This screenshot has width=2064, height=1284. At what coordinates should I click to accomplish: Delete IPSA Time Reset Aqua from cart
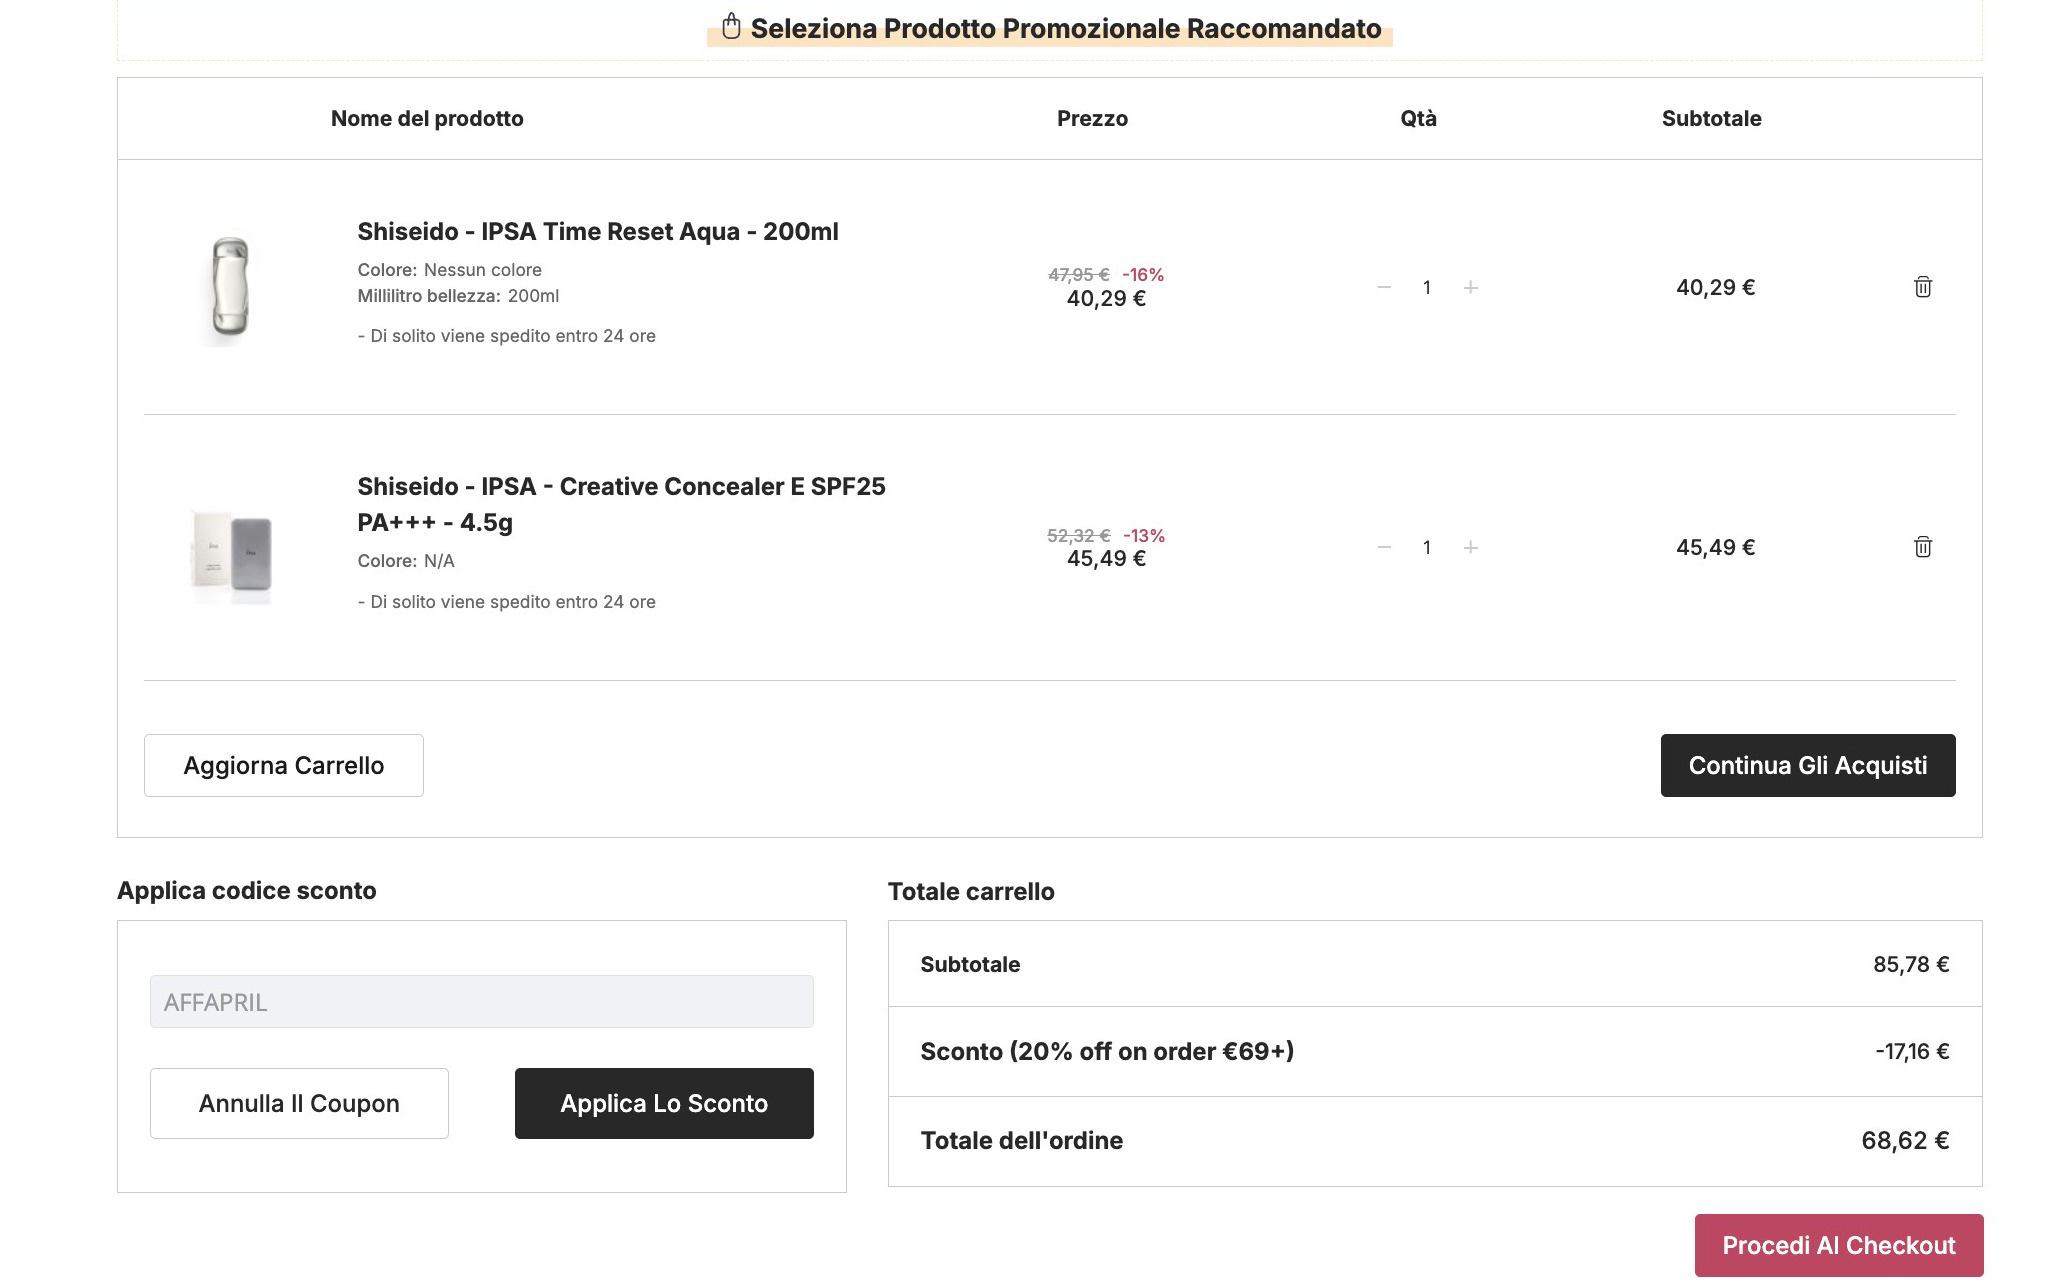coord(1922,287)
